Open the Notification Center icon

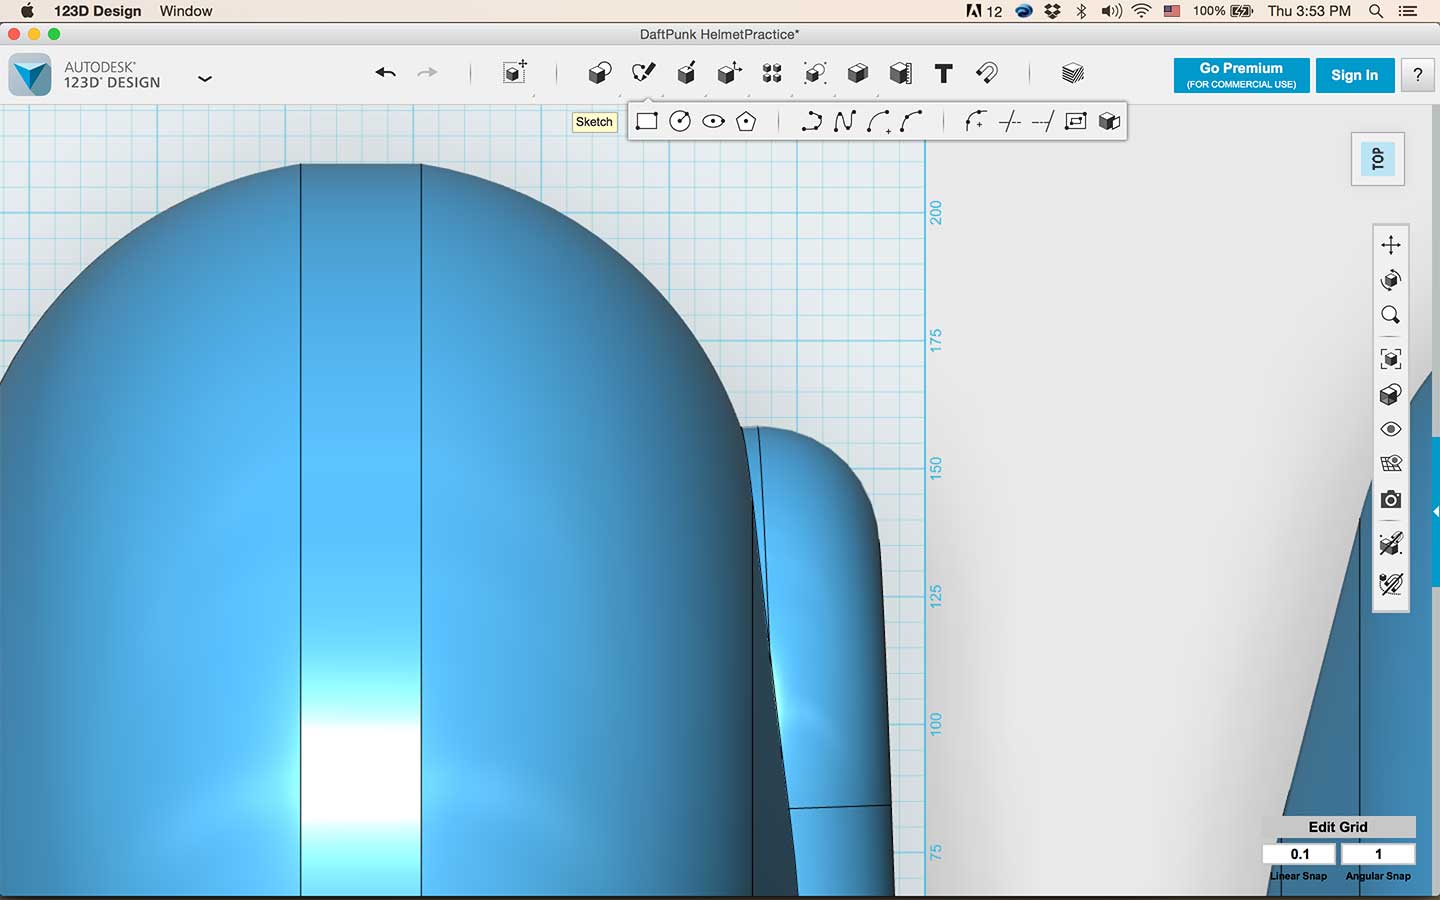pos(1408,11)
